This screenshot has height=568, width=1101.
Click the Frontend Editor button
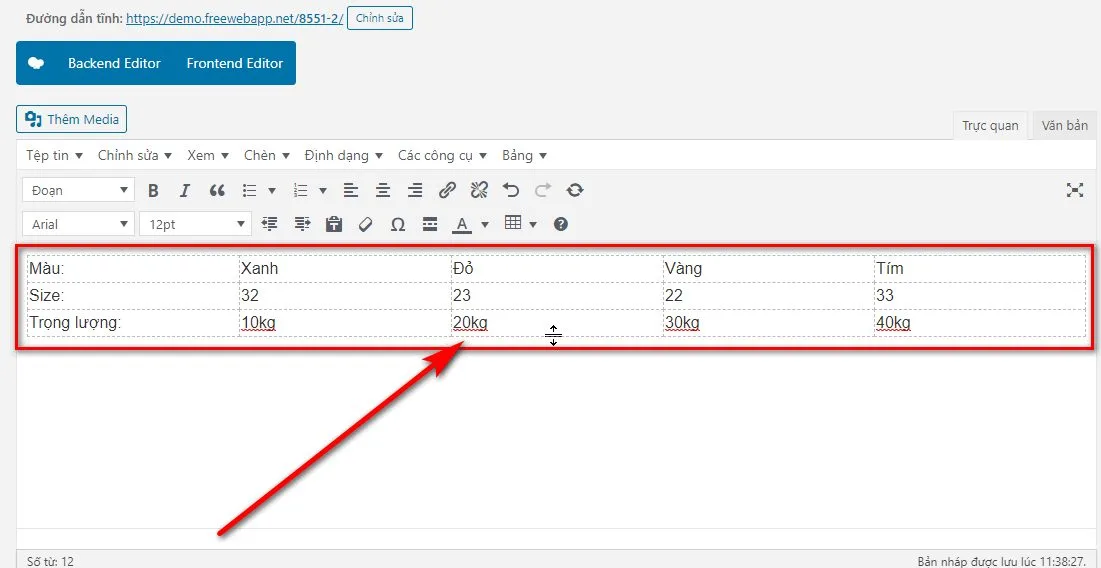(x=235, y=63)
